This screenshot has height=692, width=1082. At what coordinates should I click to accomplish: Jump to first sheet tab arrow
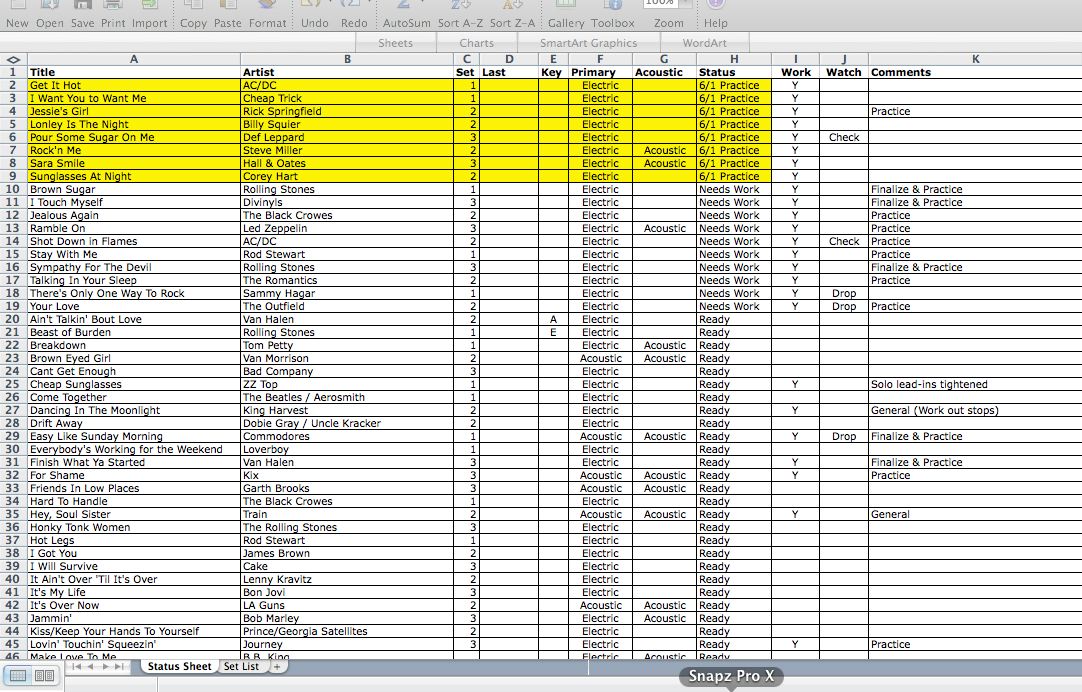coord(77,666)
